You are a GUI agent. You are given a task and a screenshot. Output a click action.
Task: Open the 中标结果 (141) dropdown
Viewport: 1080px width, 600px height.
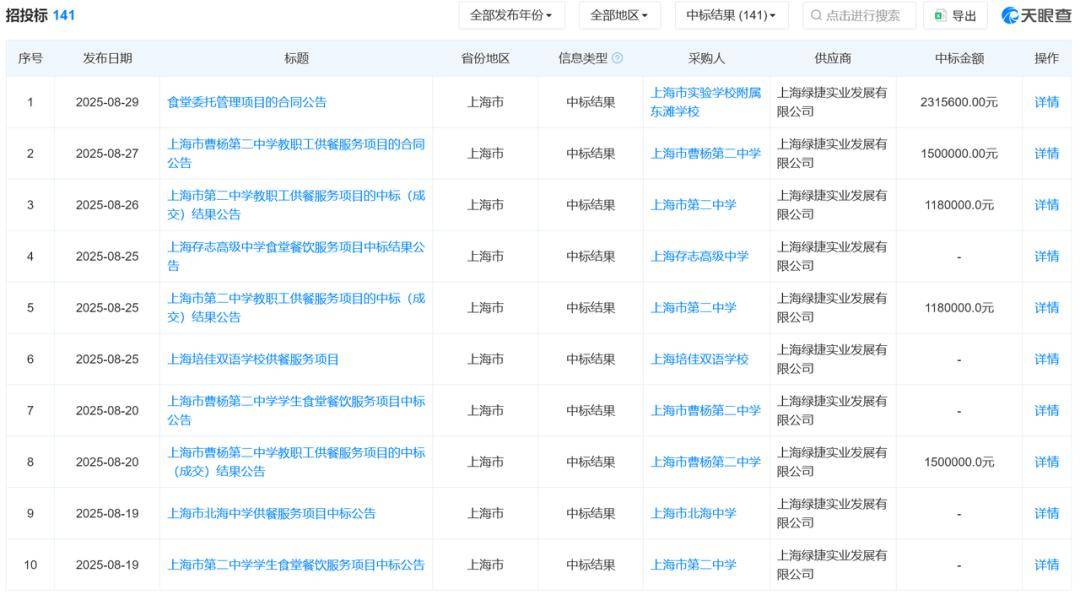[x=731, y=16]
